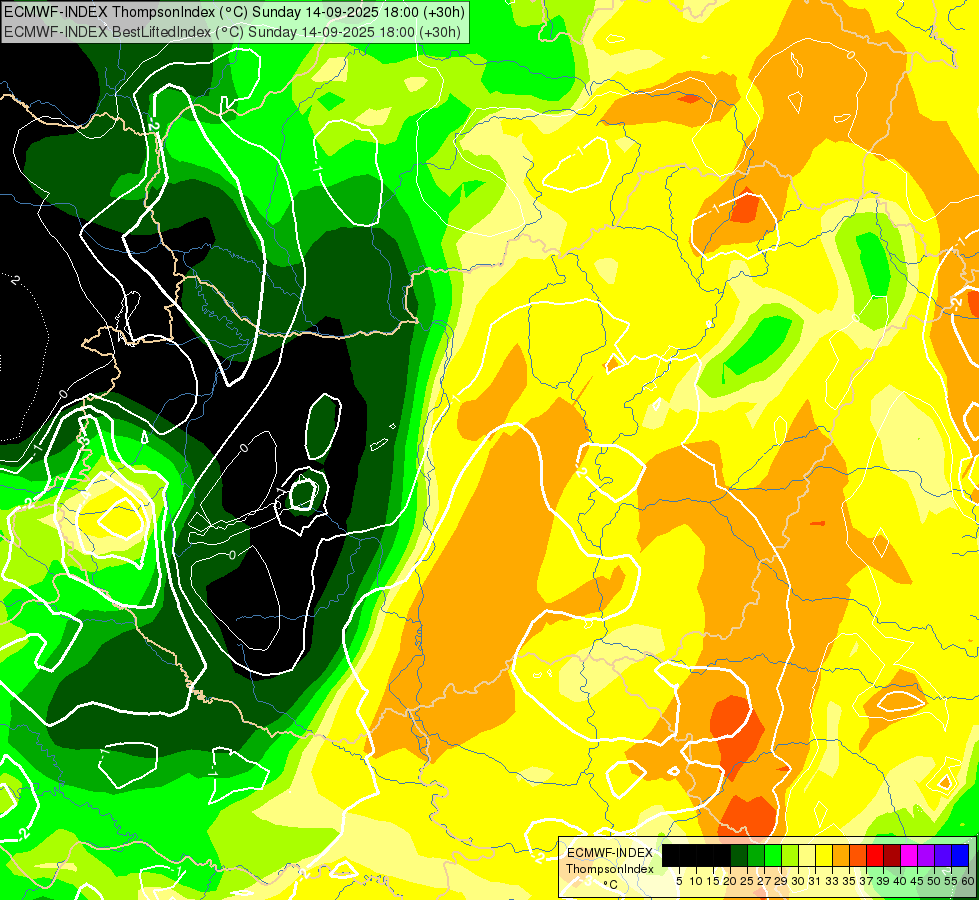Click the legend tick value 35
979x900 pixels.
coord(849,881)
